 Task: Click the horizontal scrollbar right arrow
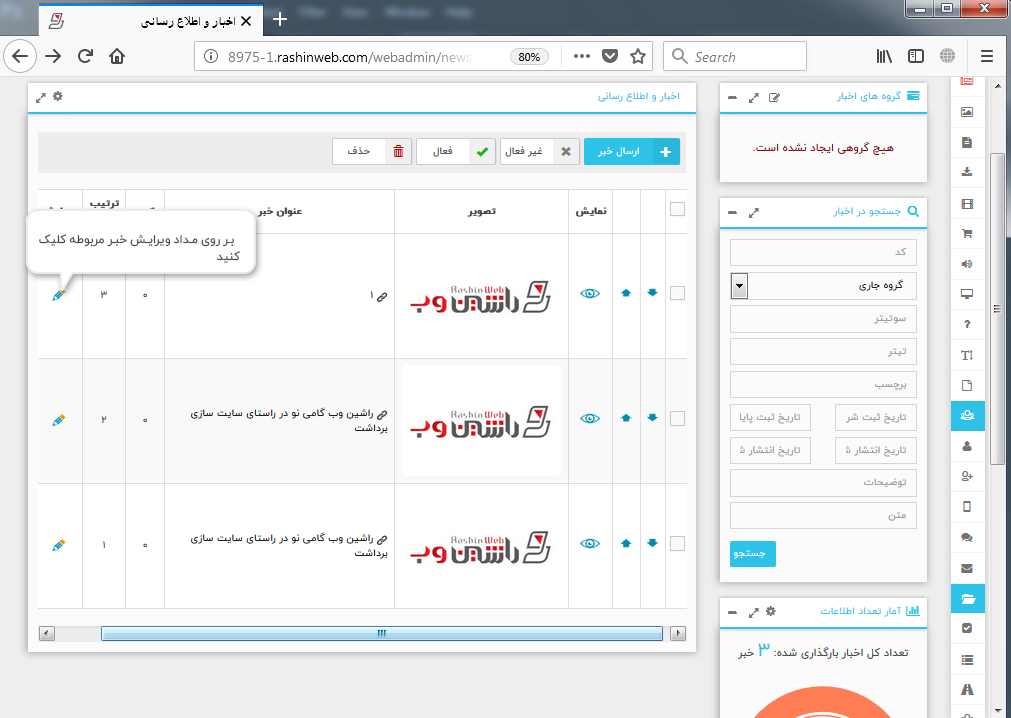[x=678, y=634]
